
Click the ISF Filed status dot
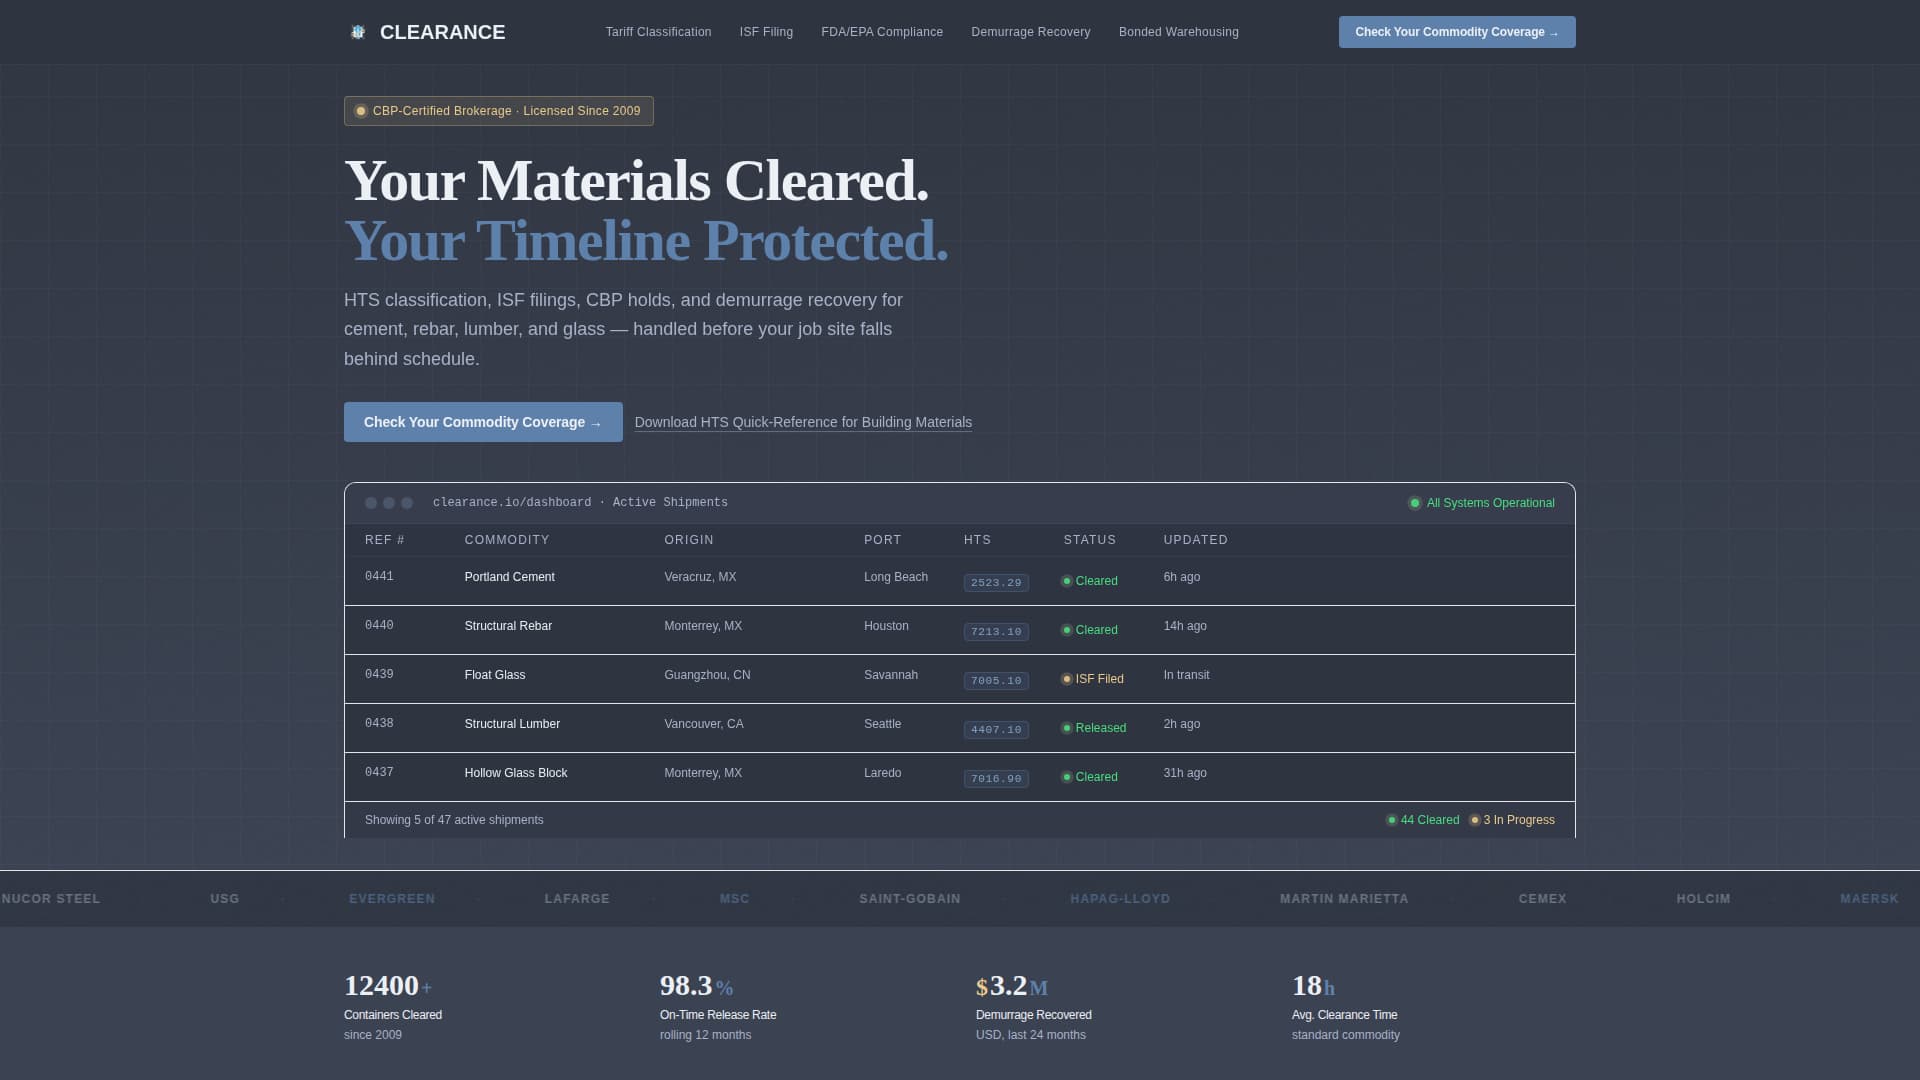[x=1067, y=679]
